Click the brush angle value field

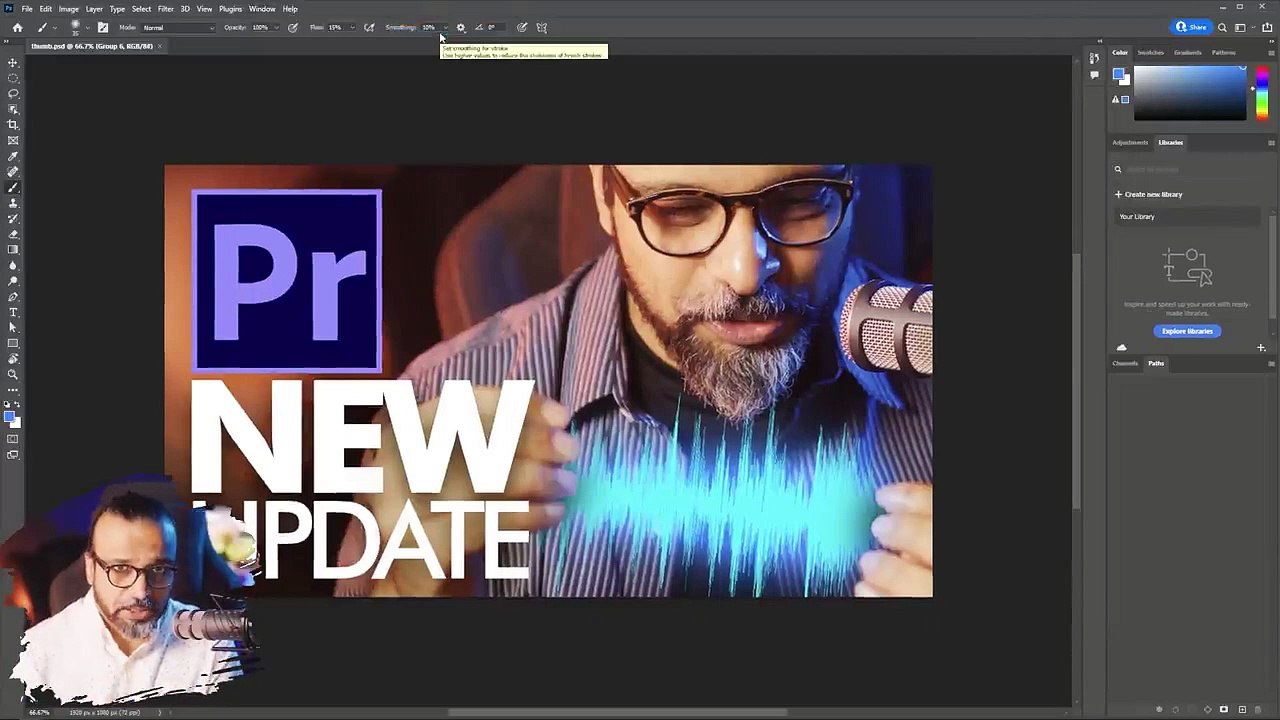[x=493, y=27]
